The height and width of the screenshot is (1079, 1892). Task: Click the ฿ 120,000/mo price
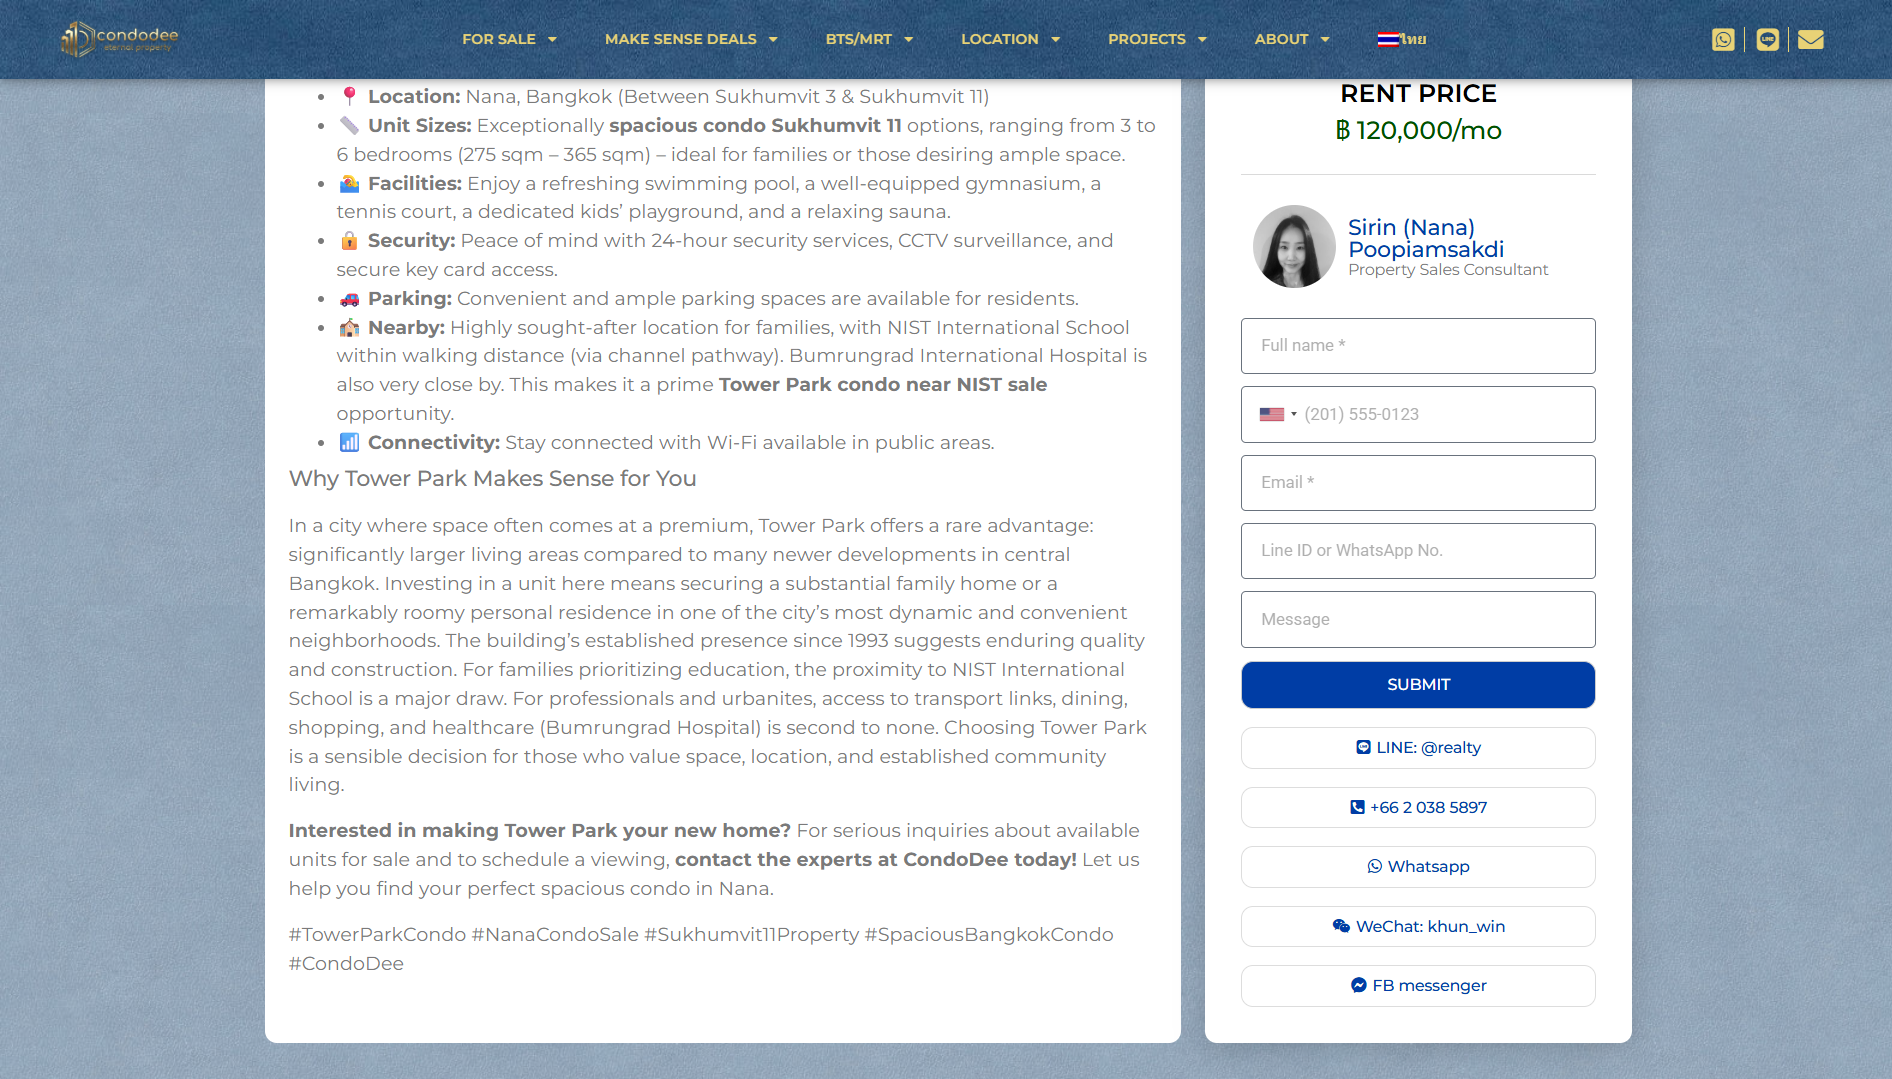click(x=1418, y=130)
